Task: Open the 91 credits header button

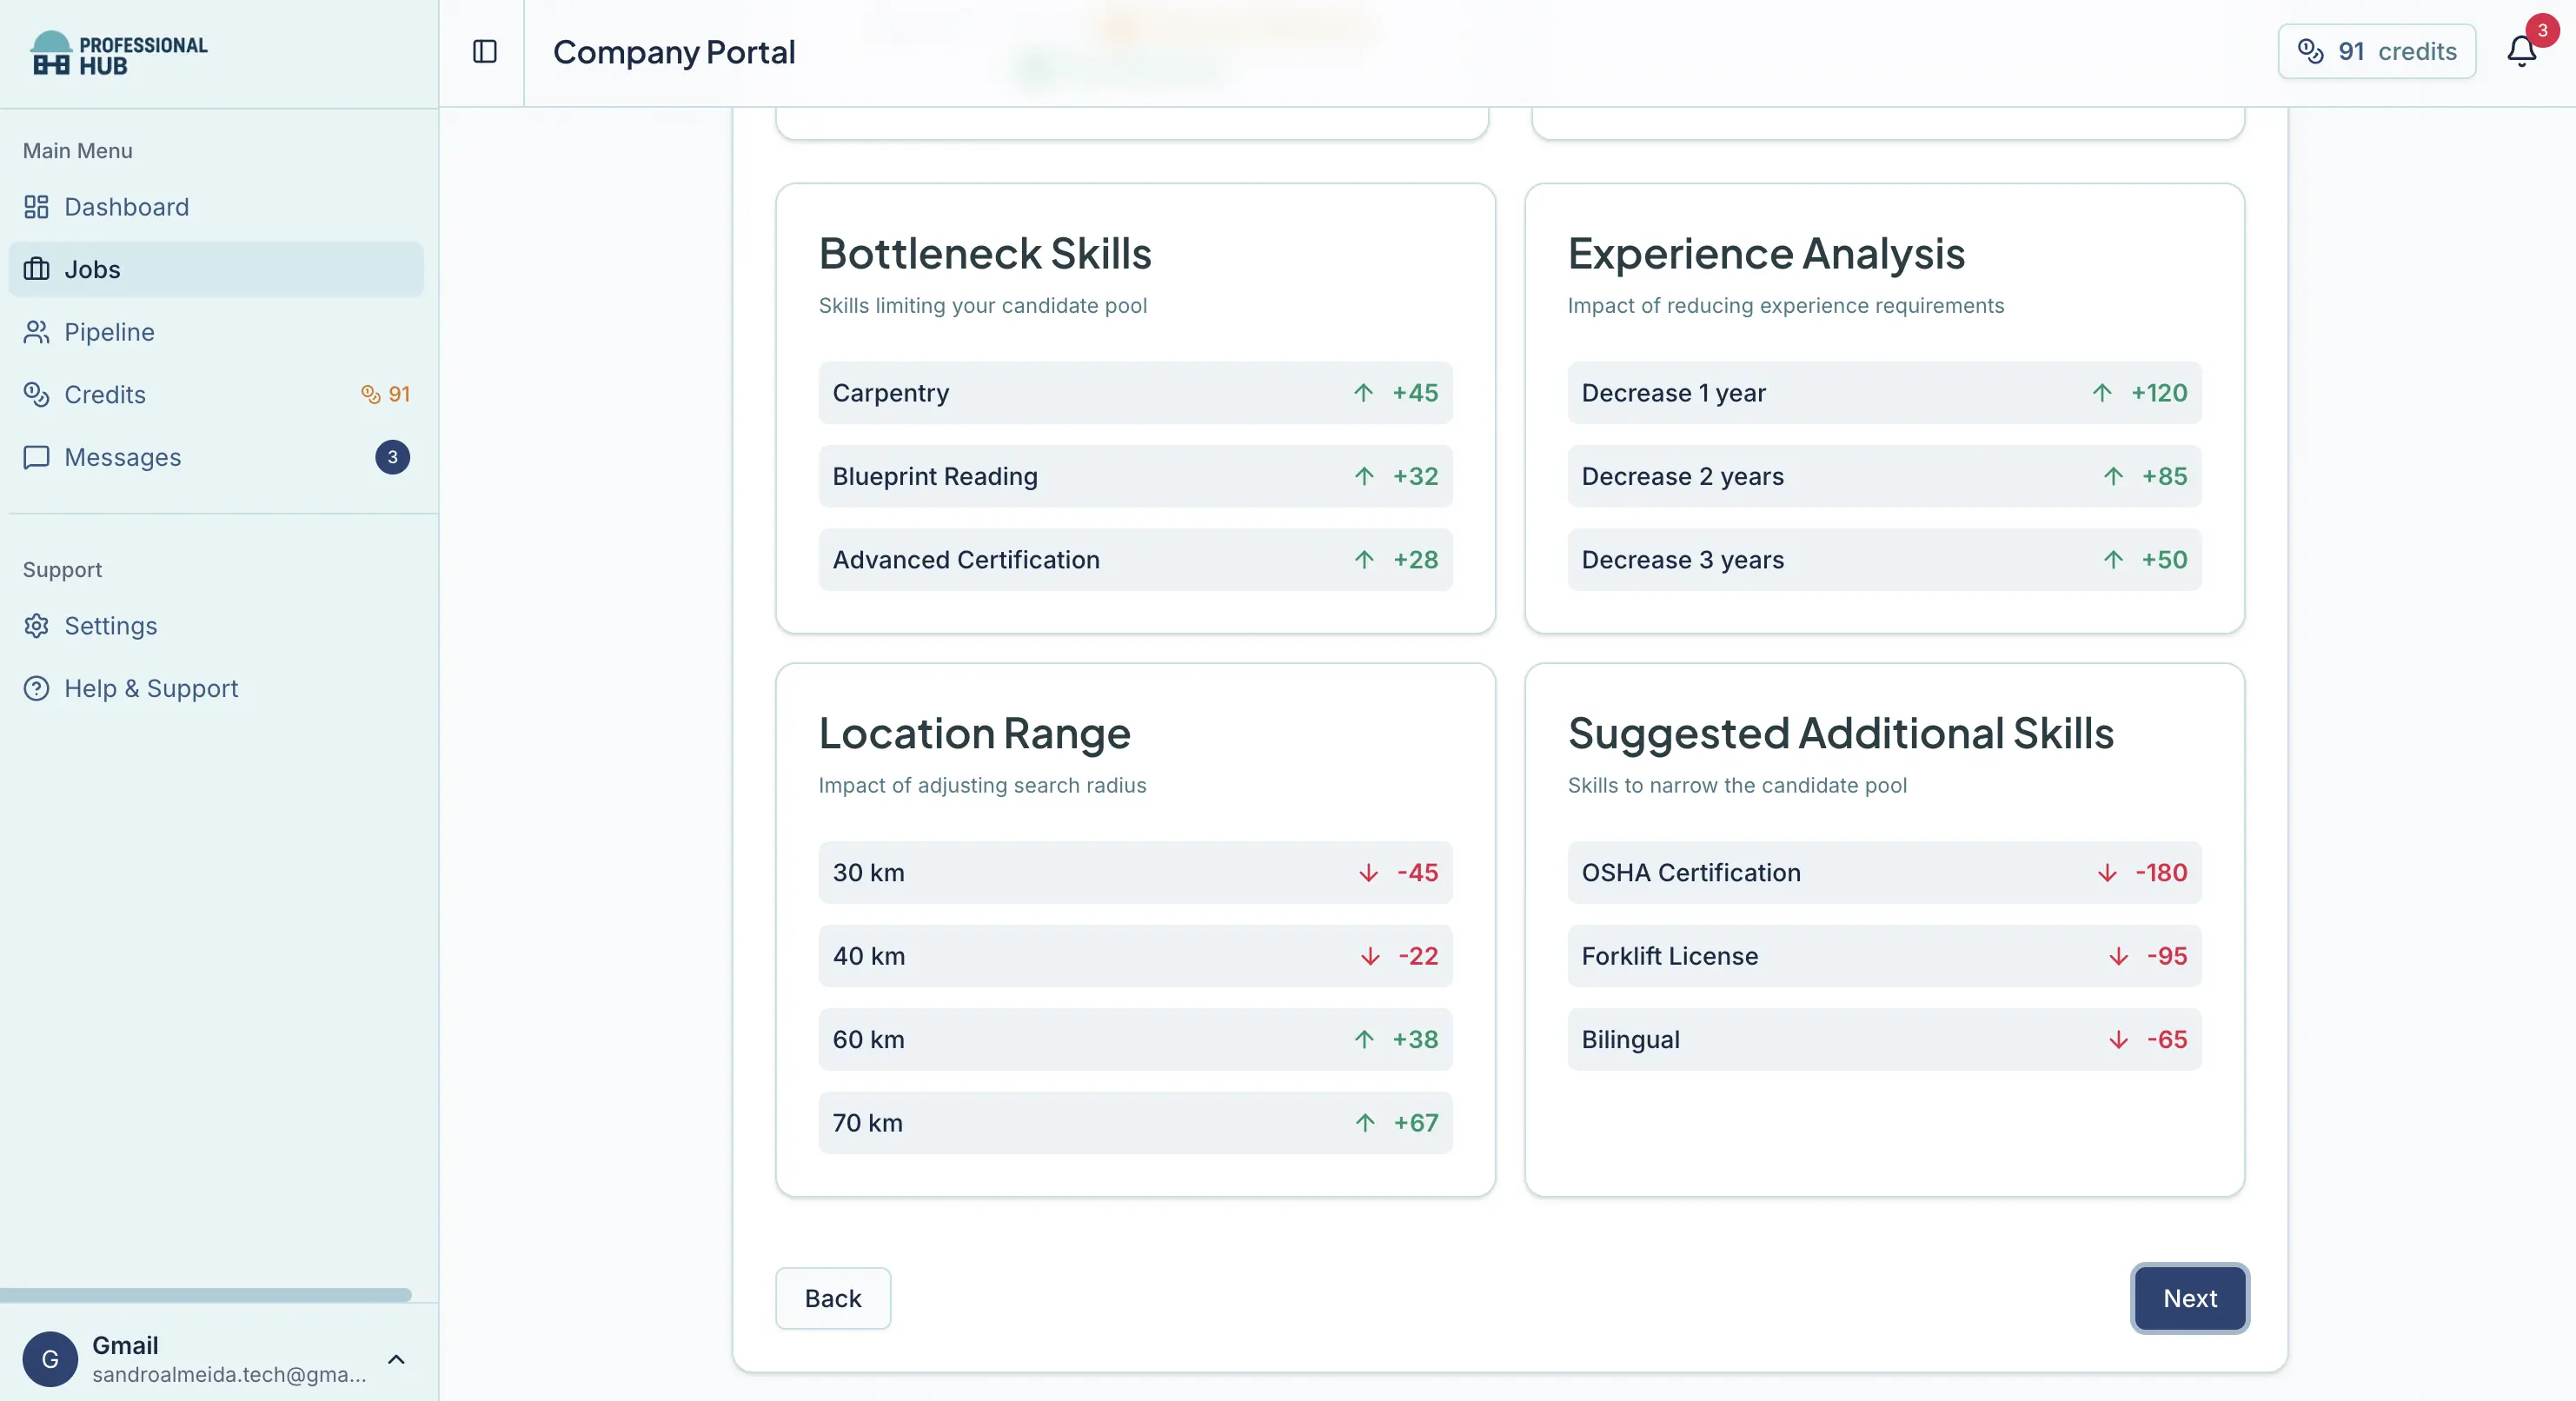Action: tap(2376, 52)
